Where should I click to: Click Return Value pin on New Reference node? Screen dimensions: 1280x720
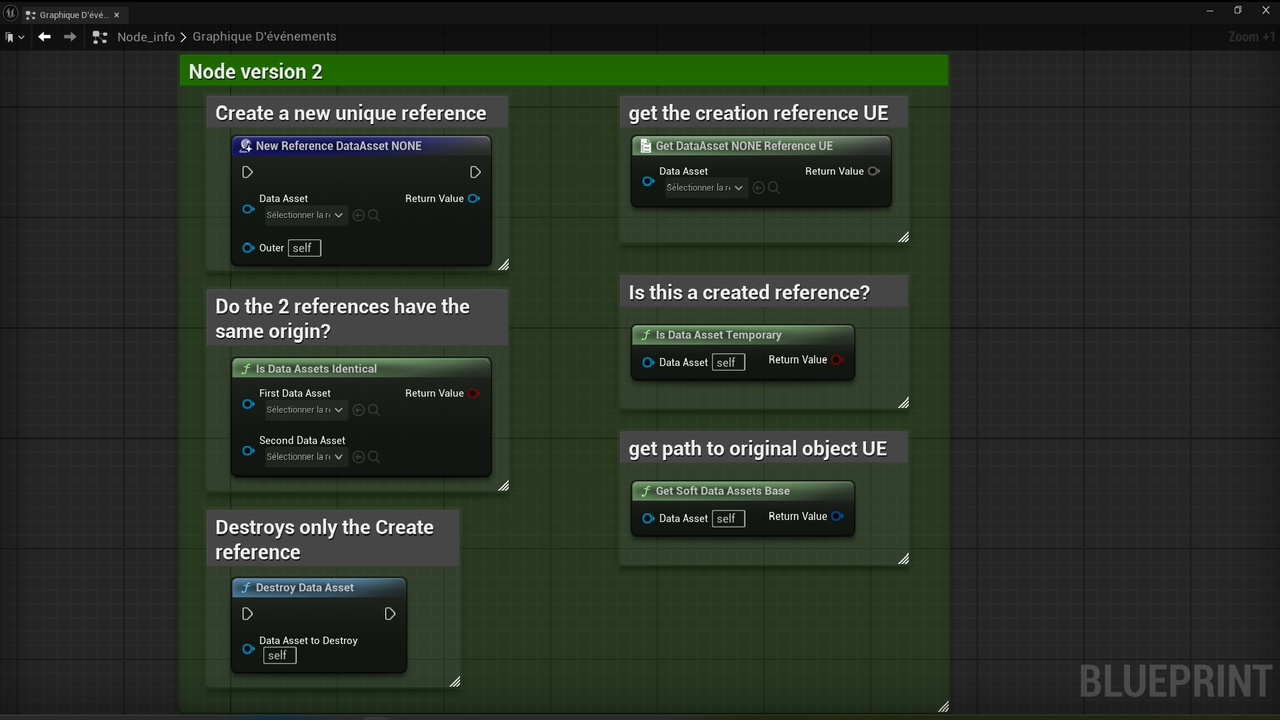(474, 198)
